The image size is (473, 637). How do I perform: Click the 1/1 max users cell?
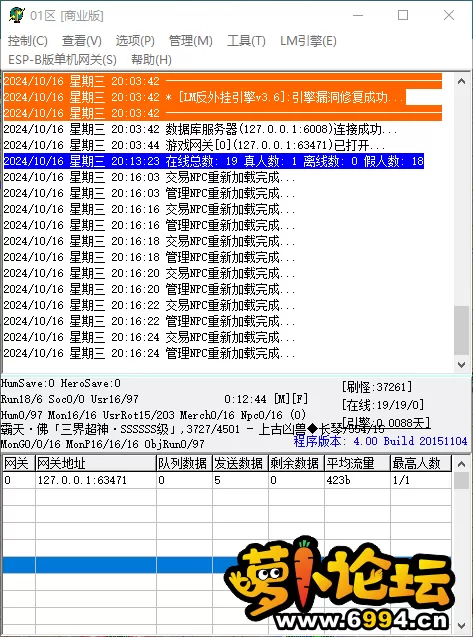point(421,480)
